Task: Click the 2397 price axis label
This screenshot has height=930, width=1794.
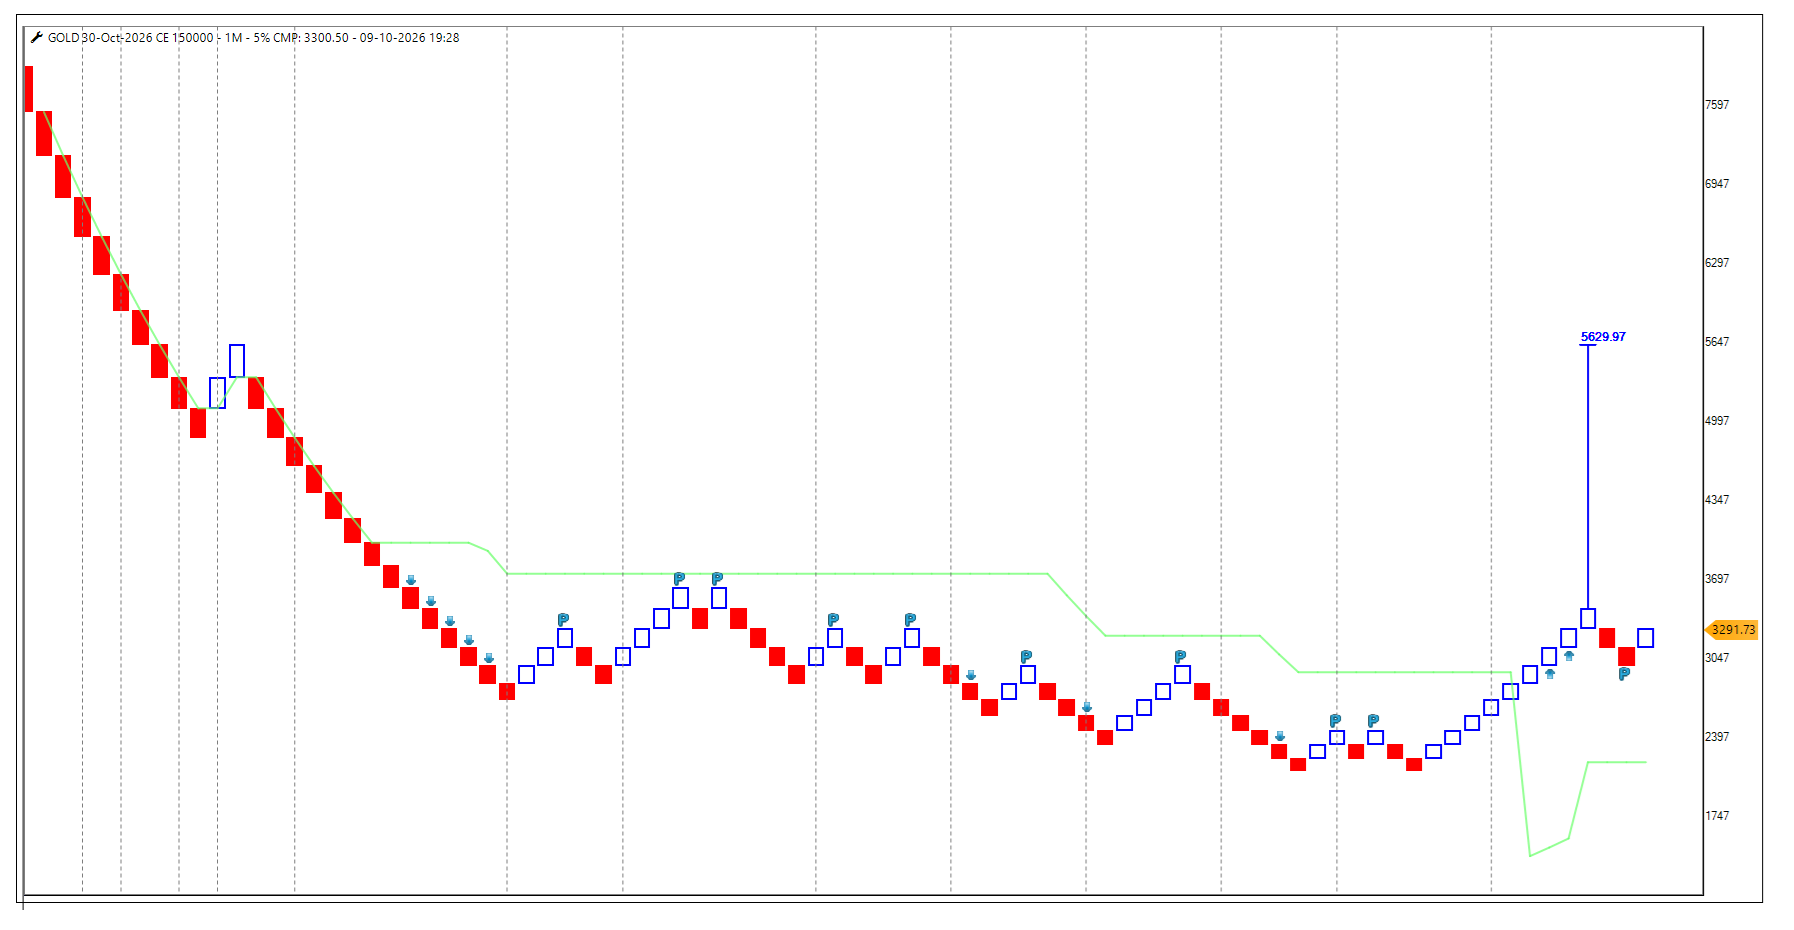Action: coord(1717,737)
